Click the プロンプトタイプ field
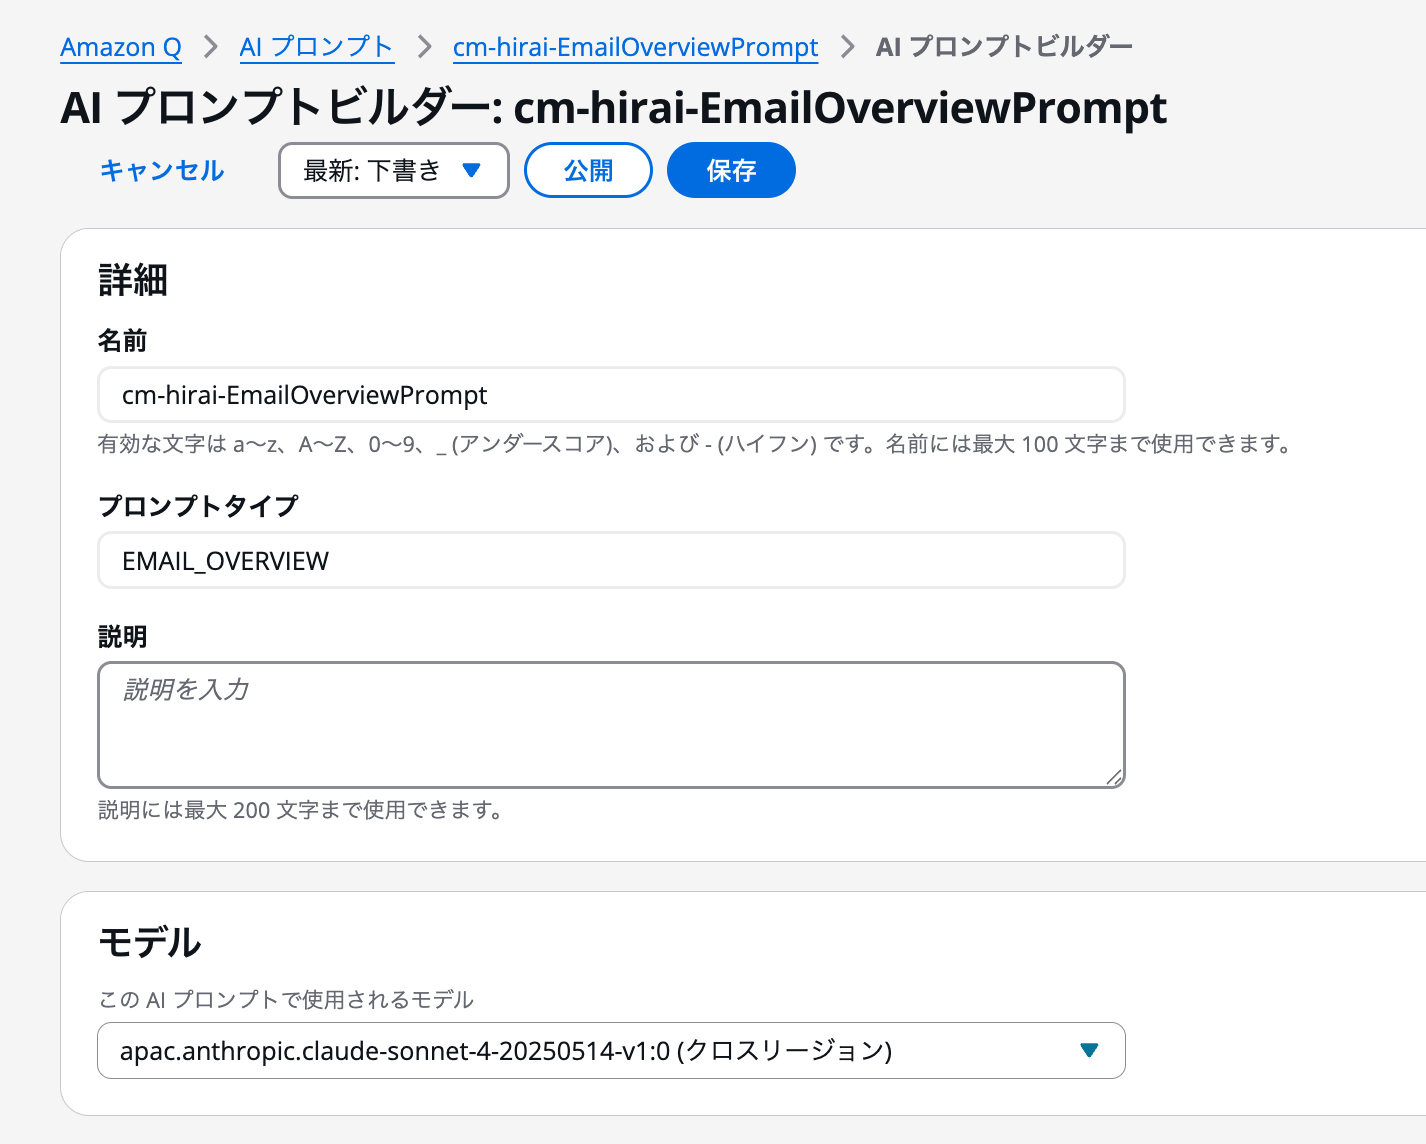This screenshot has width=1426, height=1144. 611,561
